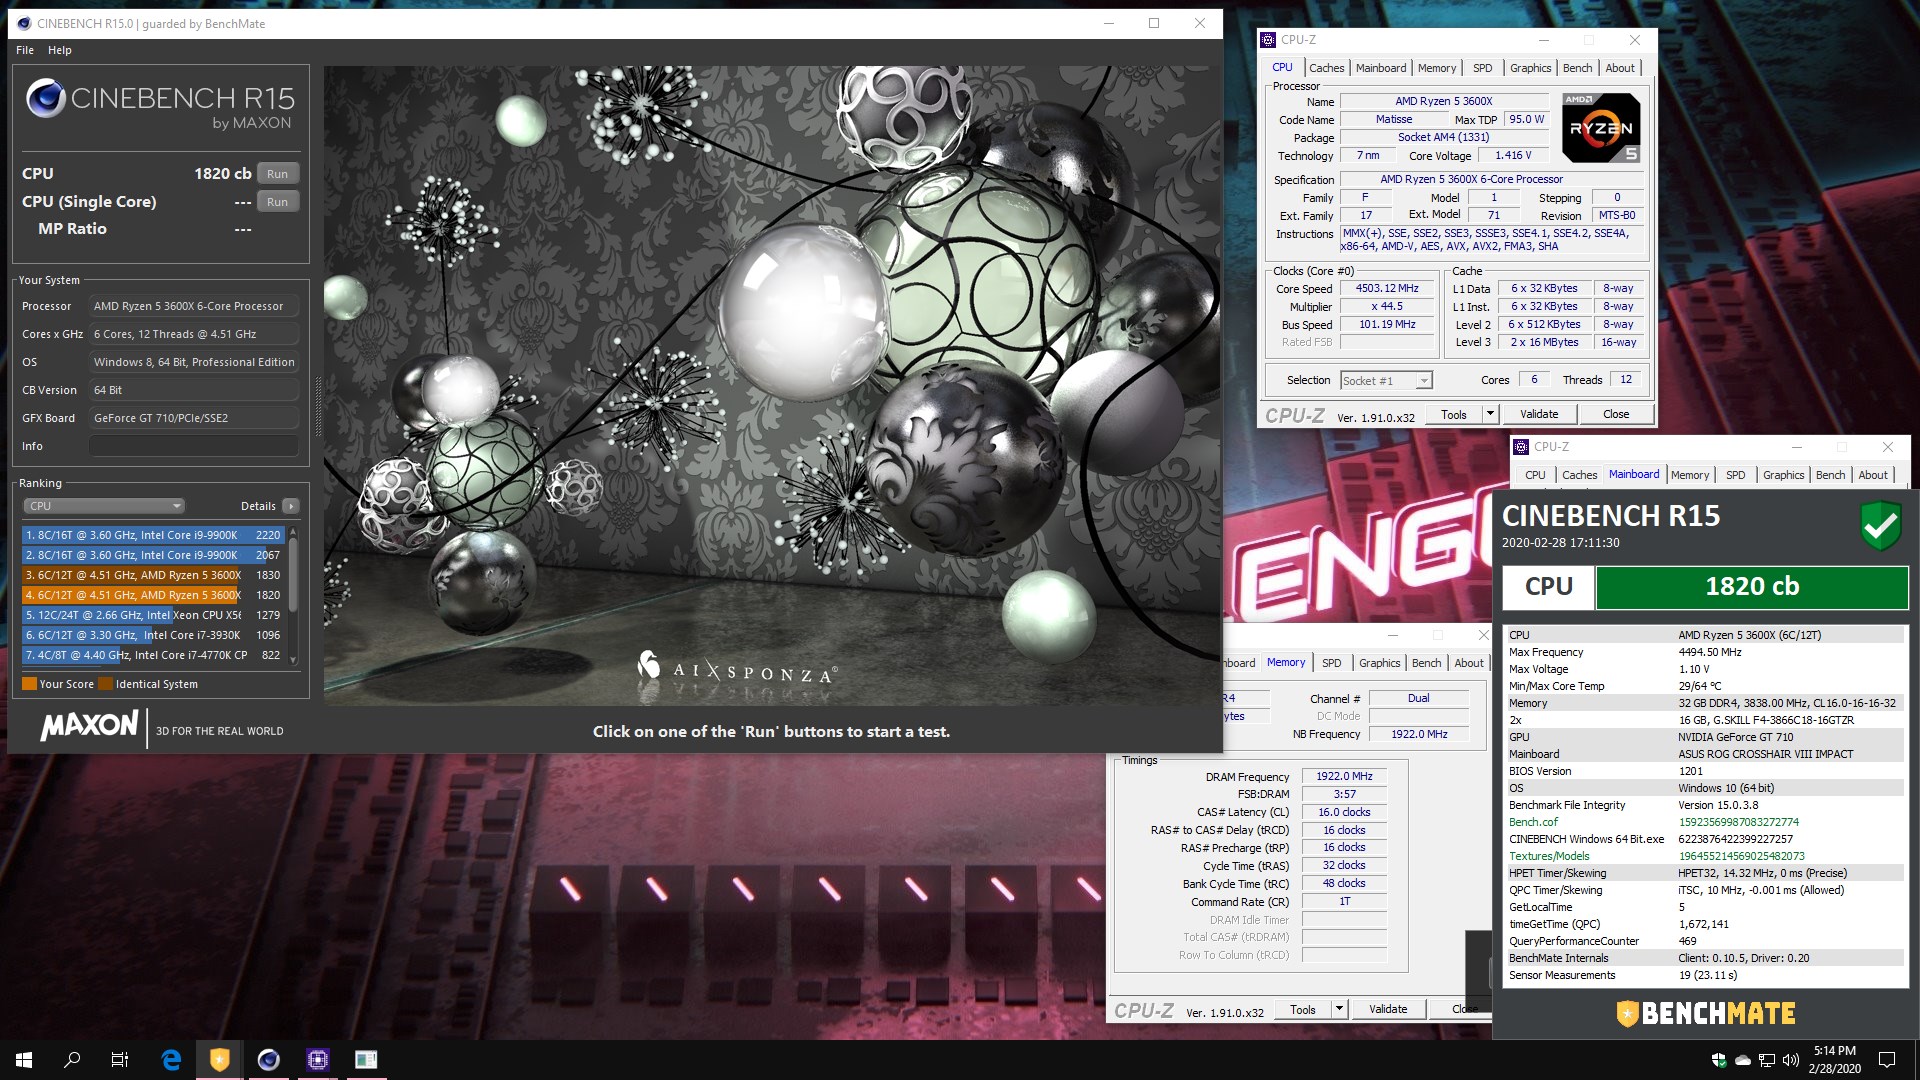This screenshot has height=1080, width=1920.
Task: Open network status tray icon
Action: 1767,1060
